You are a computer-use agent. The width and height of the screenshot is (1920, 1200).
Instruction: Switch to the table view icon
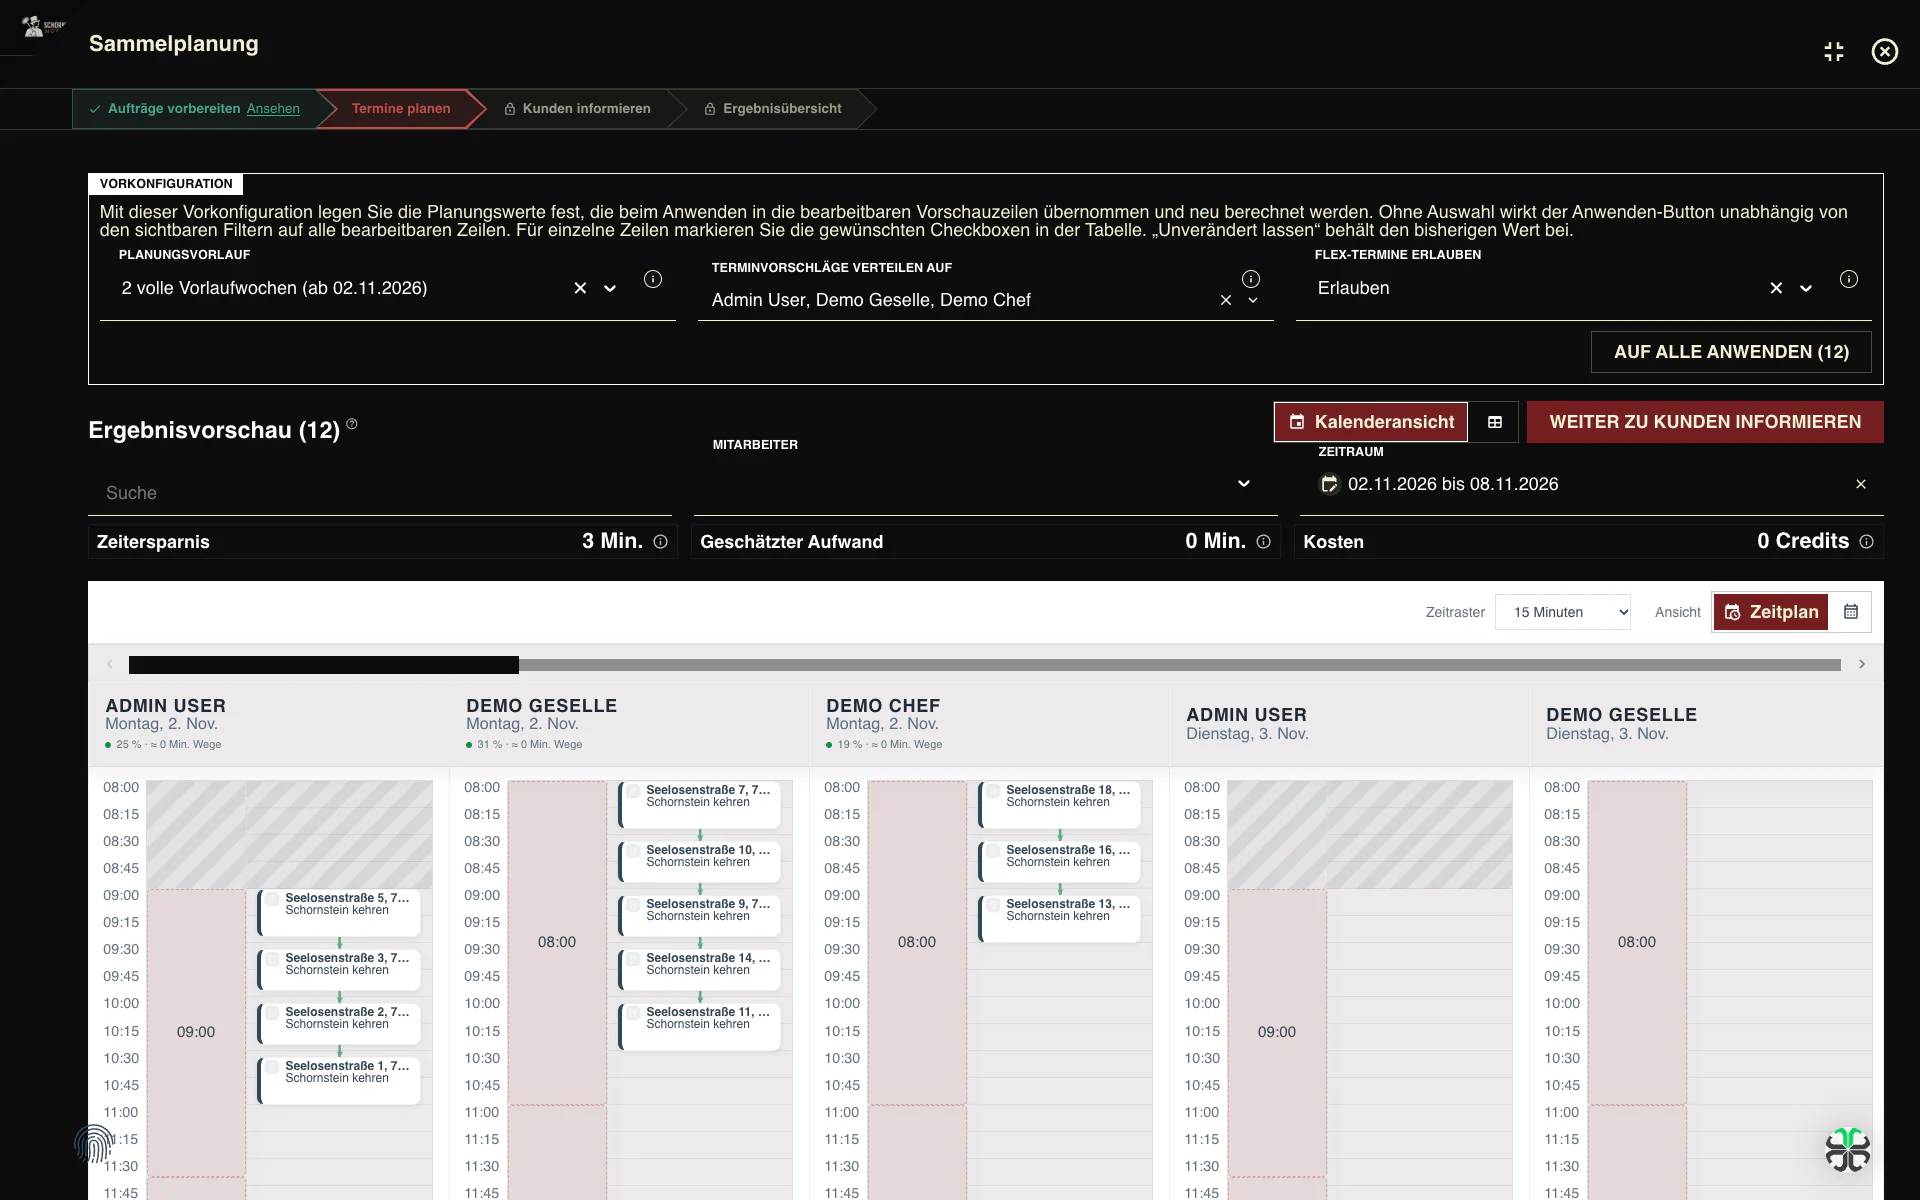point(1495,422)
